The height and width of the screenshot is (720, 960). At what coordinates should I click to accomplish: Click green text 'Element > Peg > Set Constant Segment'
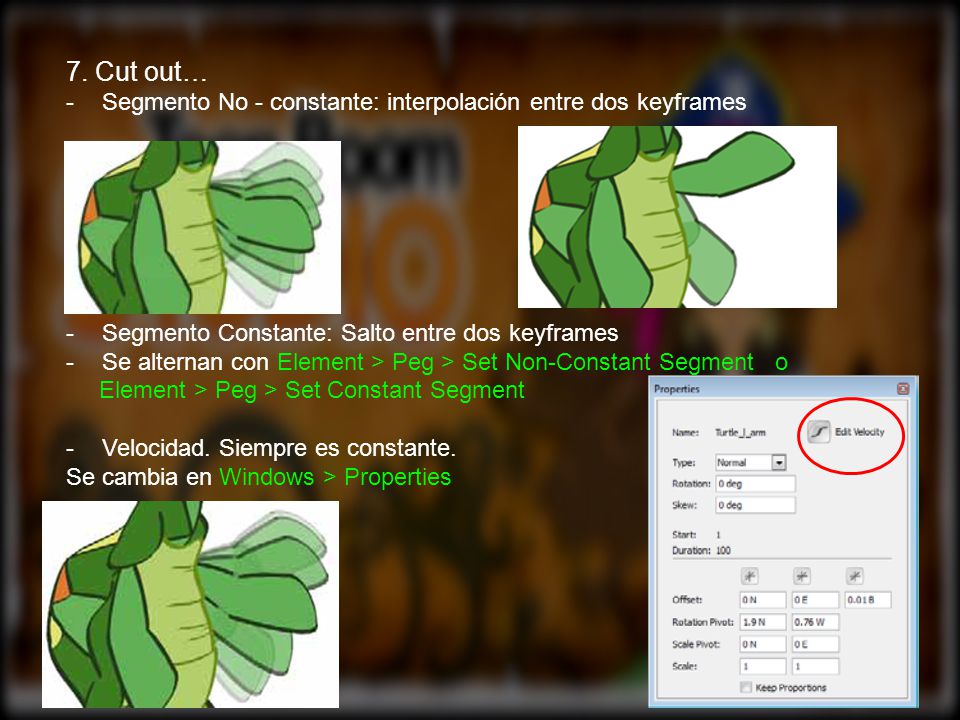312,390
